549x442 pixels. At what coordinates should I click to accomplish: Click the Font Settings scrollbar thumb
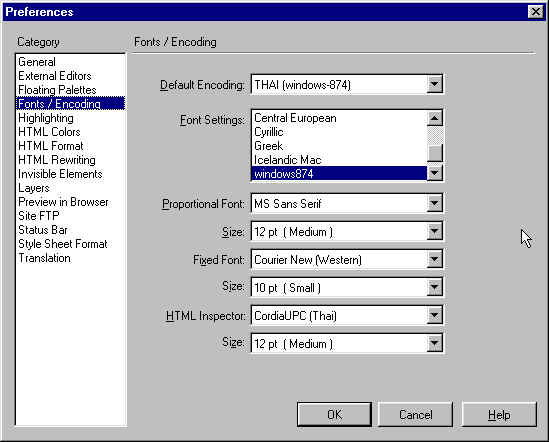(435, 153)
